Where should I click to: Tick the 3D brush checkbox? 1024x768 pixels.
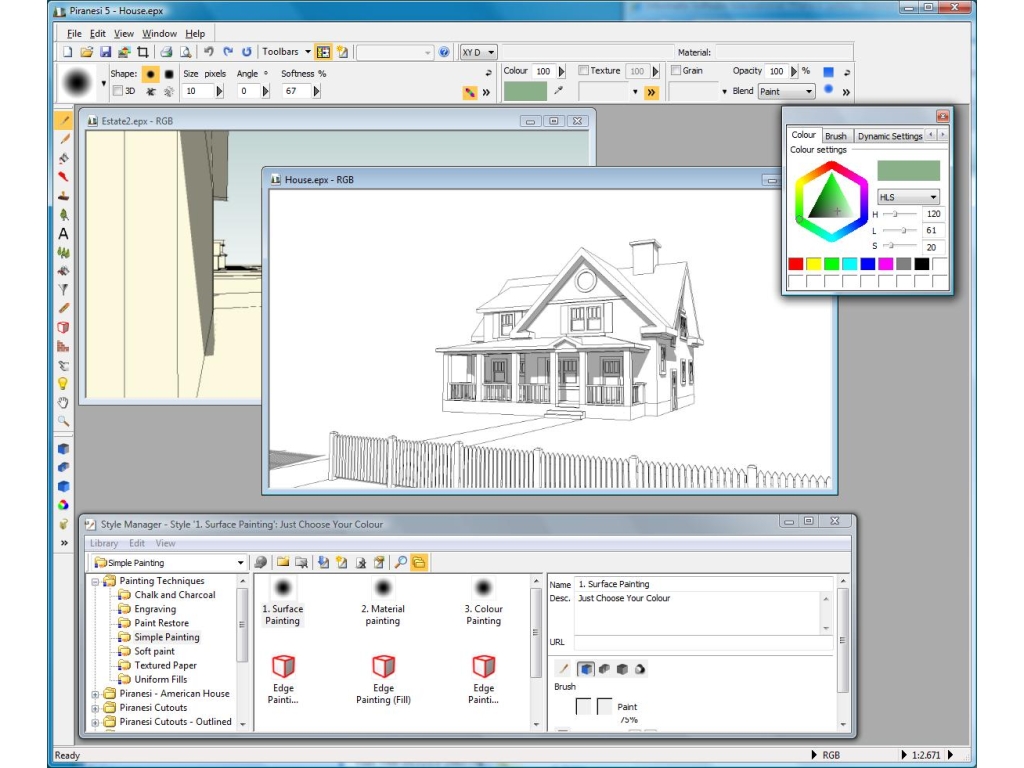pyautogui.click(x=117, y=91)
